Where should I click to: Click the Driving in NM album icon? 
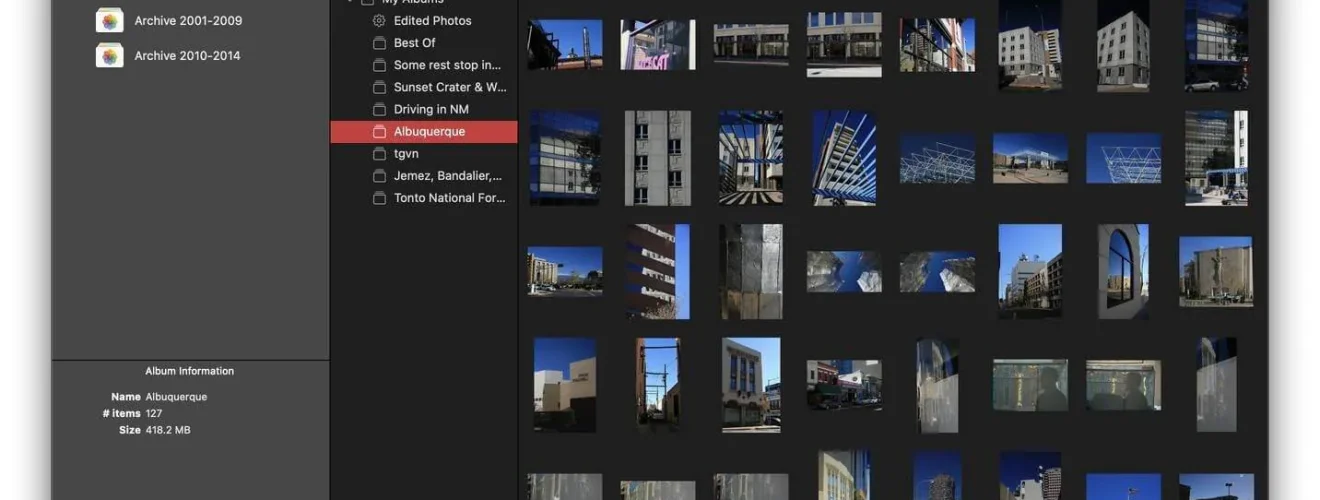click(x=379, y=109)
